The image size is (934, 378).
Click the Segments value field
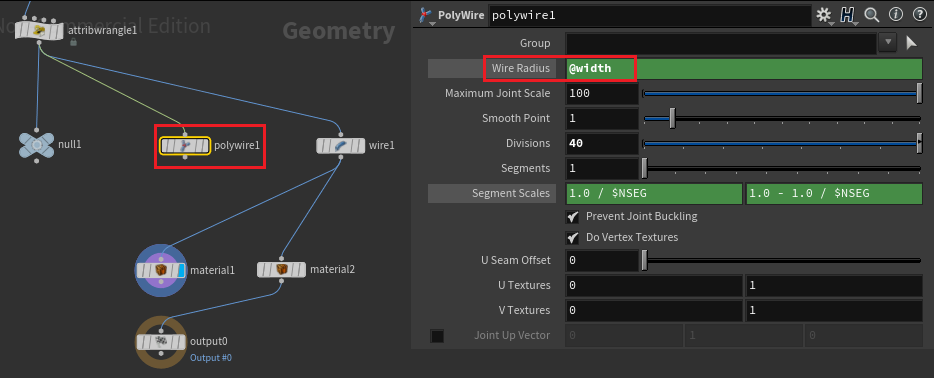[x=602, y=168]
